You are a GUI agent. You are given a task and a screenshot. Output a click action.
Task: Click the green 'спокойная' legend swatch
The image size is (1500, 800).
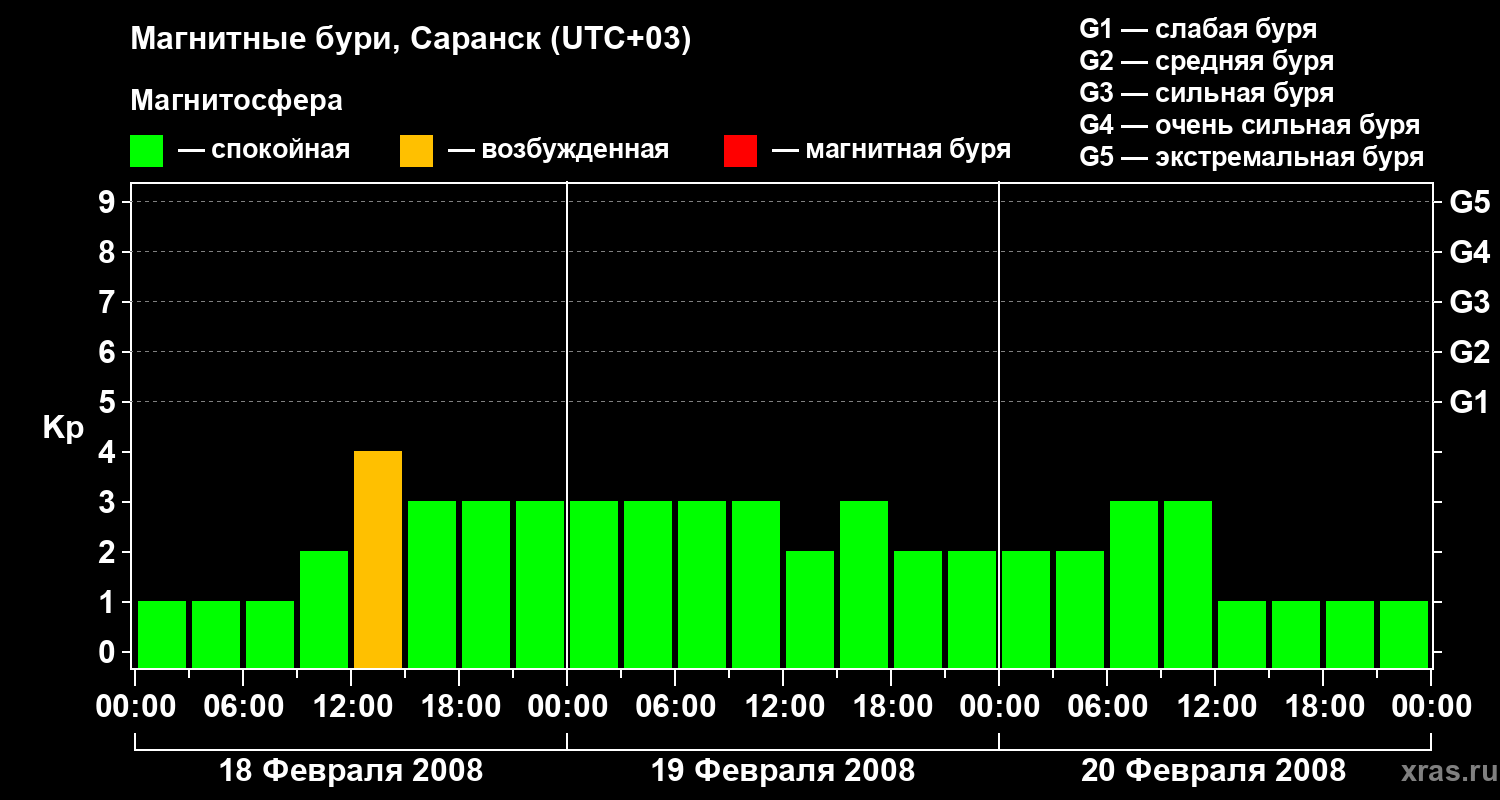click(x=147, y=151)
